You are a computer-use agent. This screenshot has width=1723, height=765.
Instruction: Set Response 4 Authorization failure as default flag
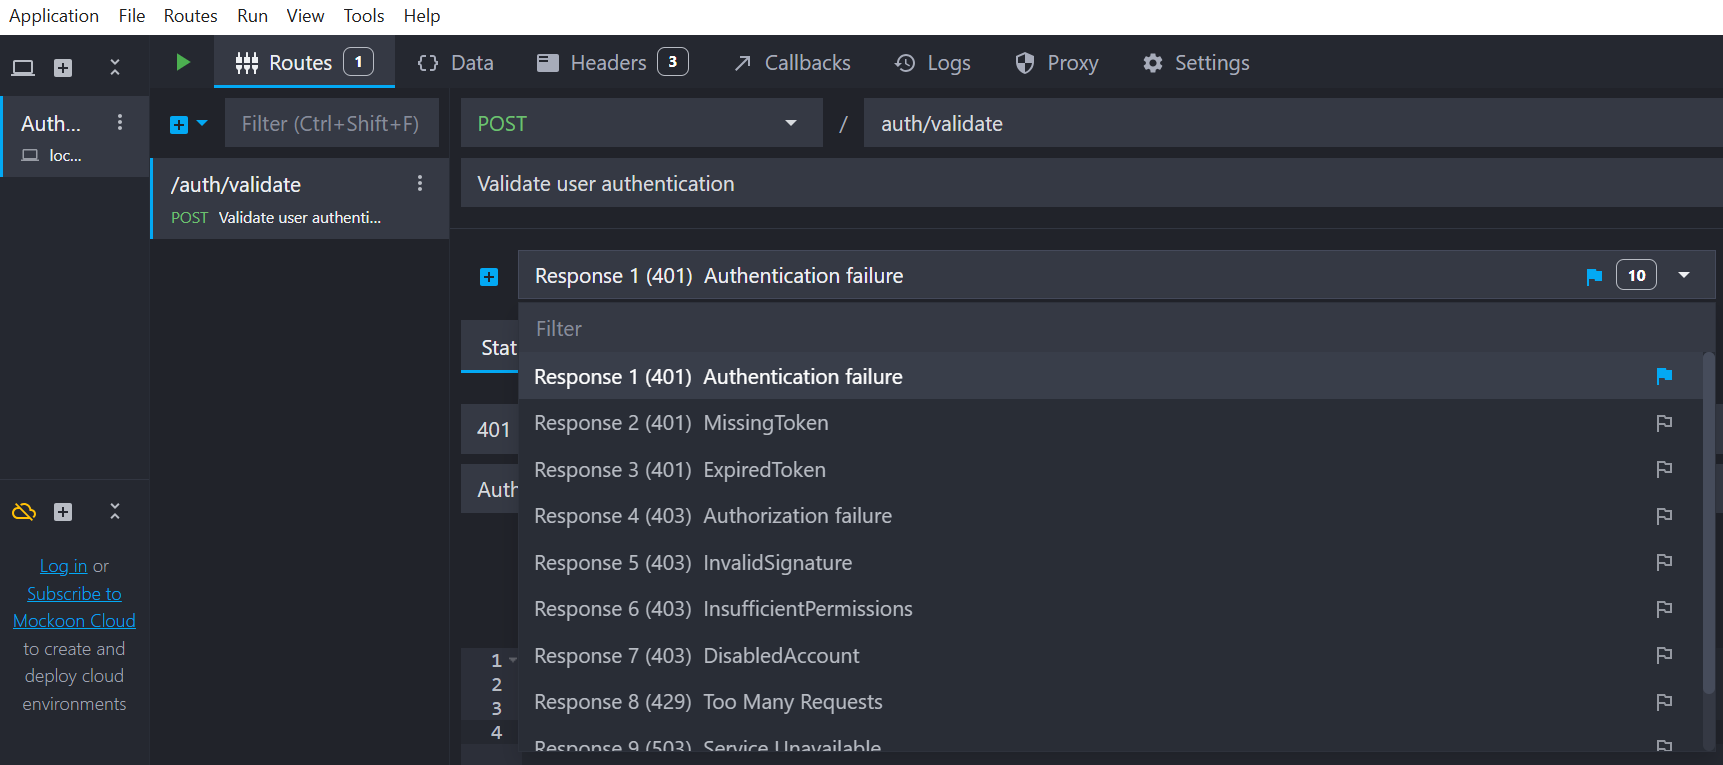1664,516
